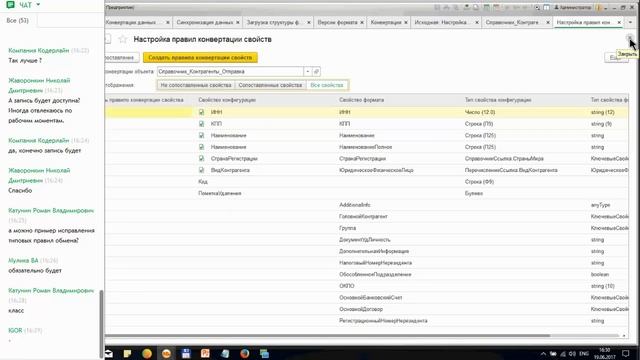This screenshot has width=640, height=360.
Task: Click the partially visible сопоставление button
Action: pos(122,58)
